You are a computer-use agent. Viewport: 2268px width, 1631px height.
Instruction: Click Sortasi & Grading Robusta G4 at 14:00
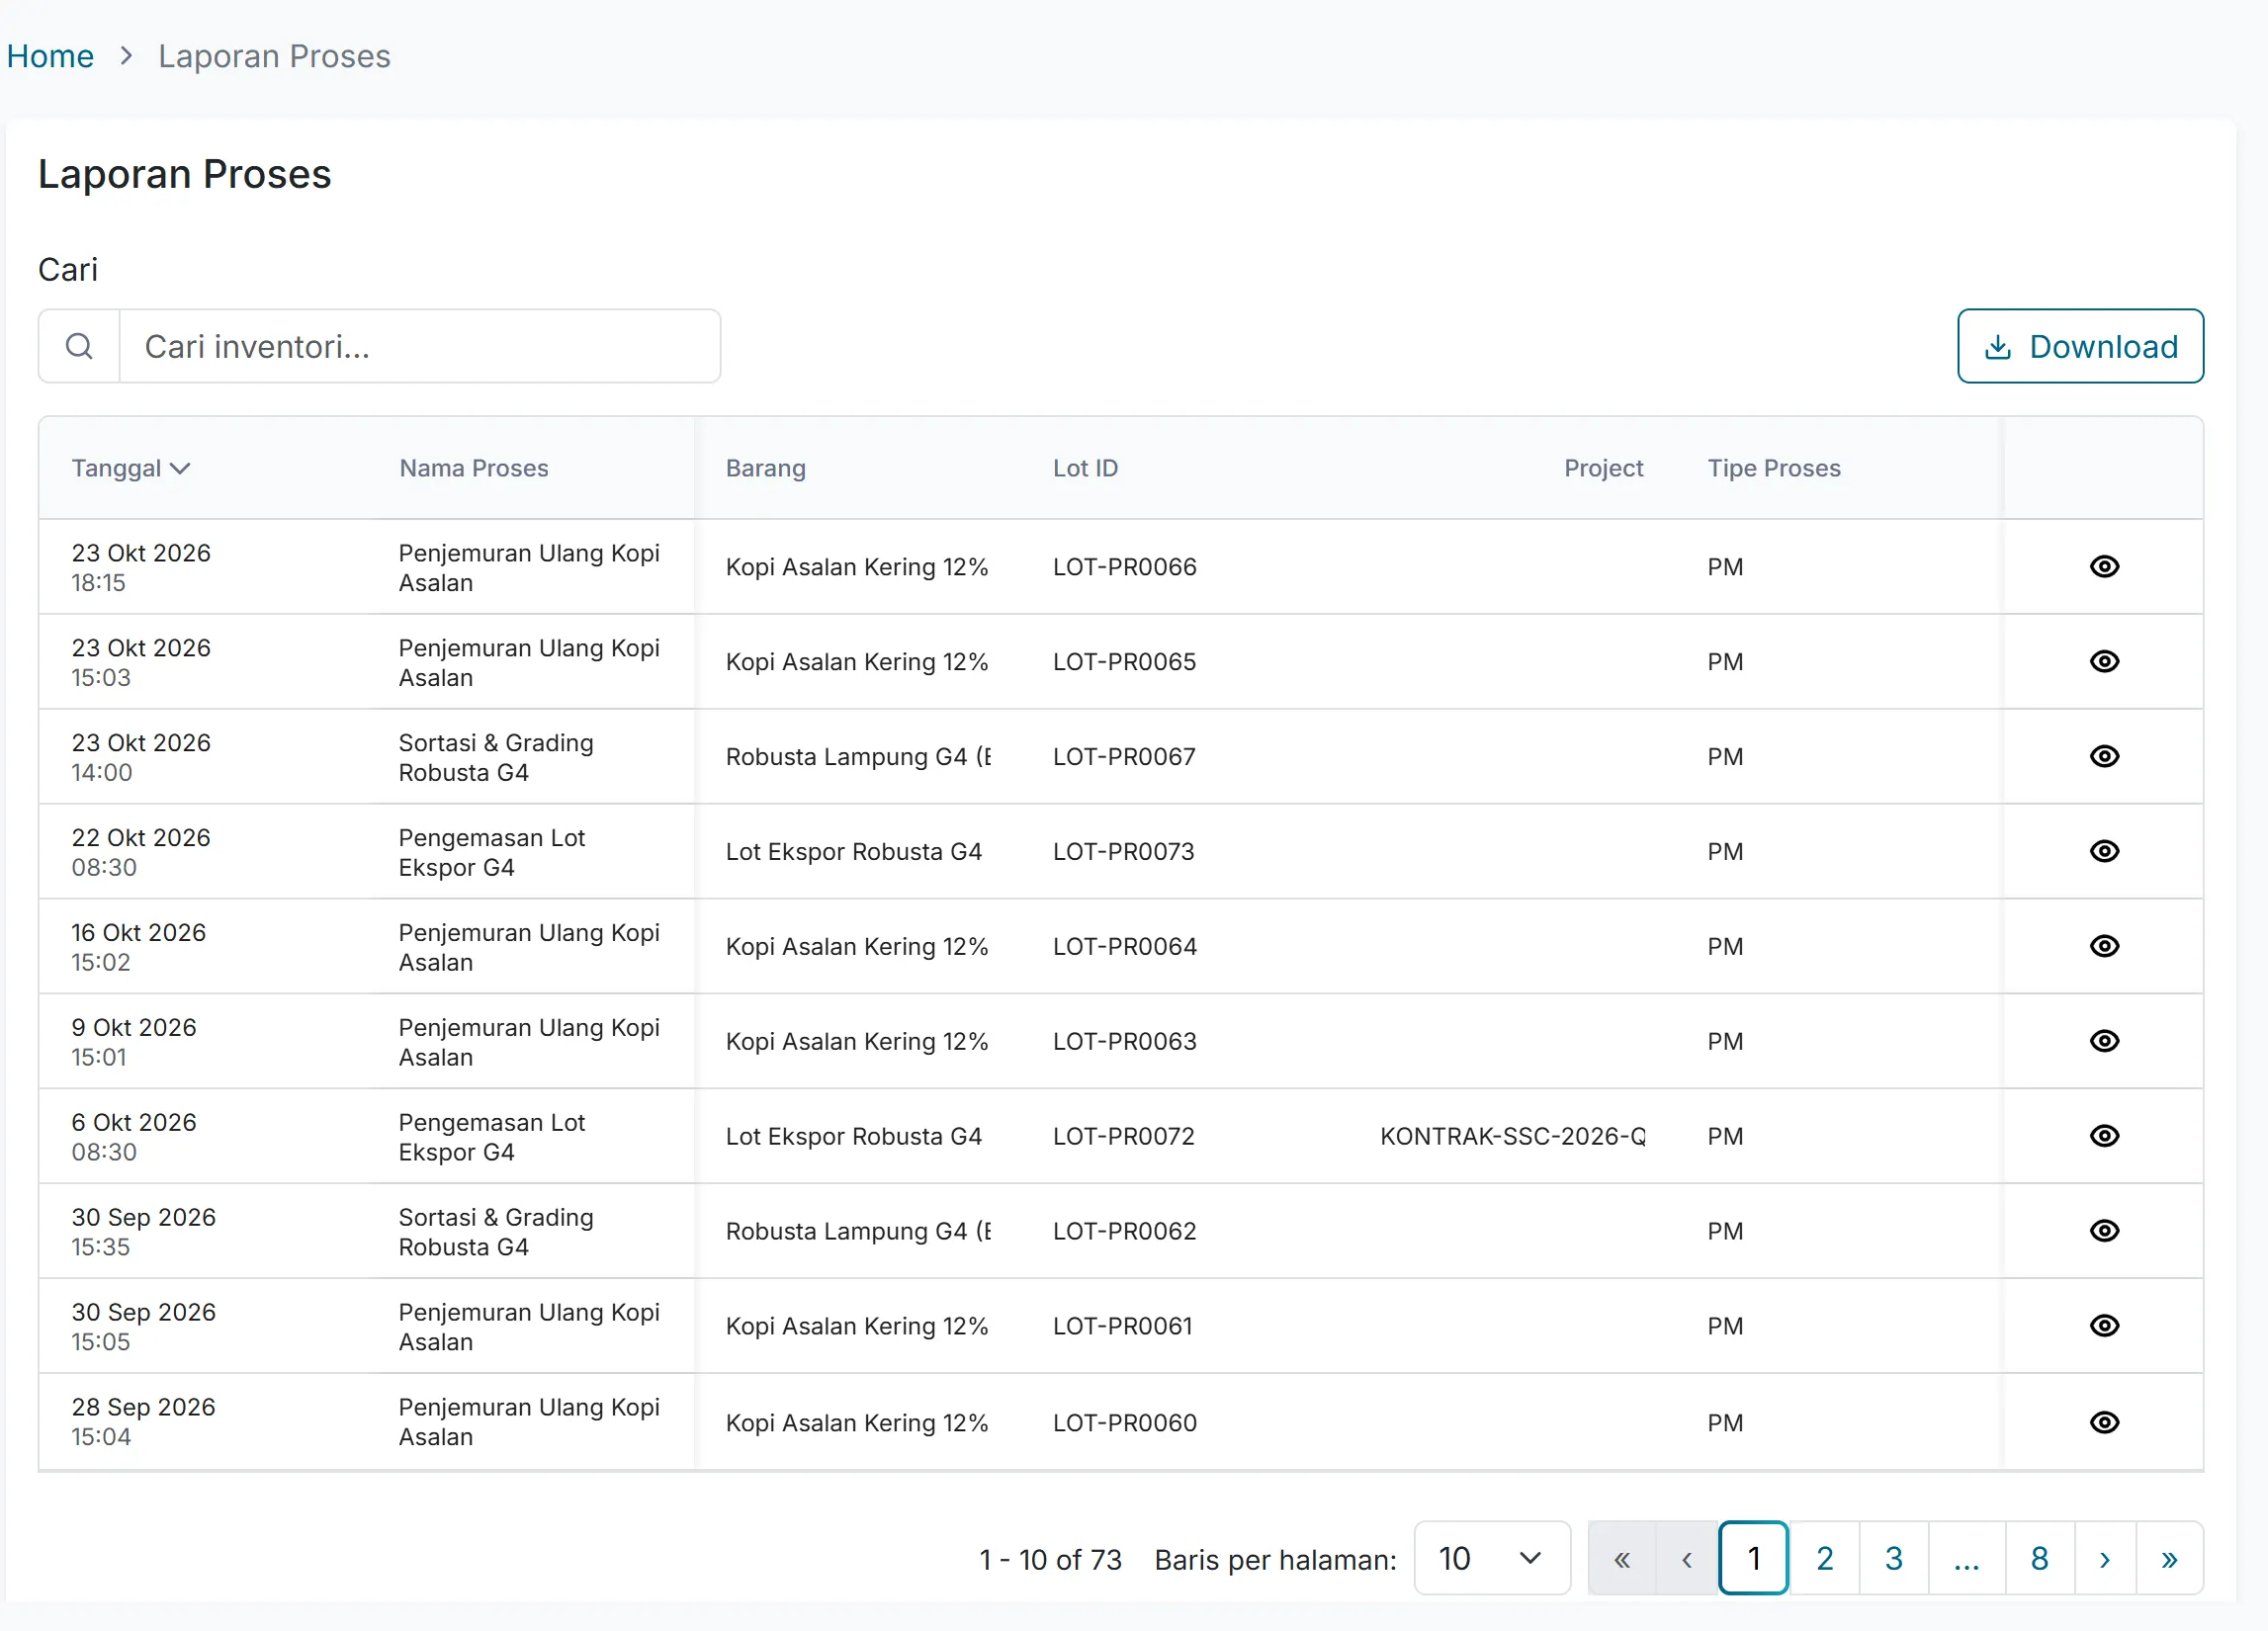[x=496, y=757]
